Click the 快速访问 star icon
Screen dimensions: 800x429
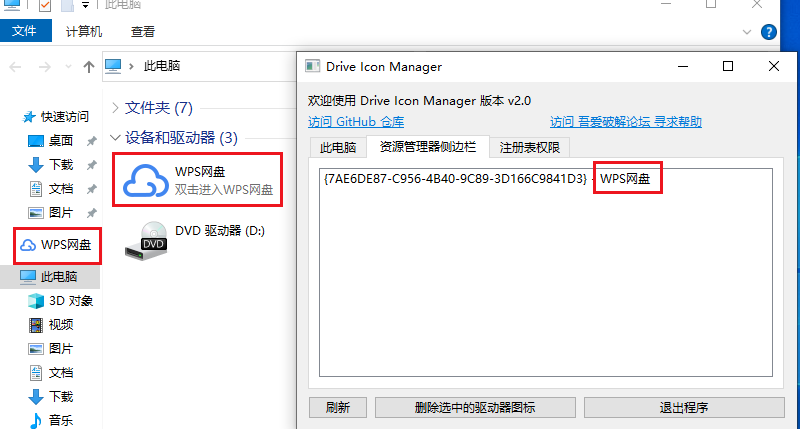28,117
